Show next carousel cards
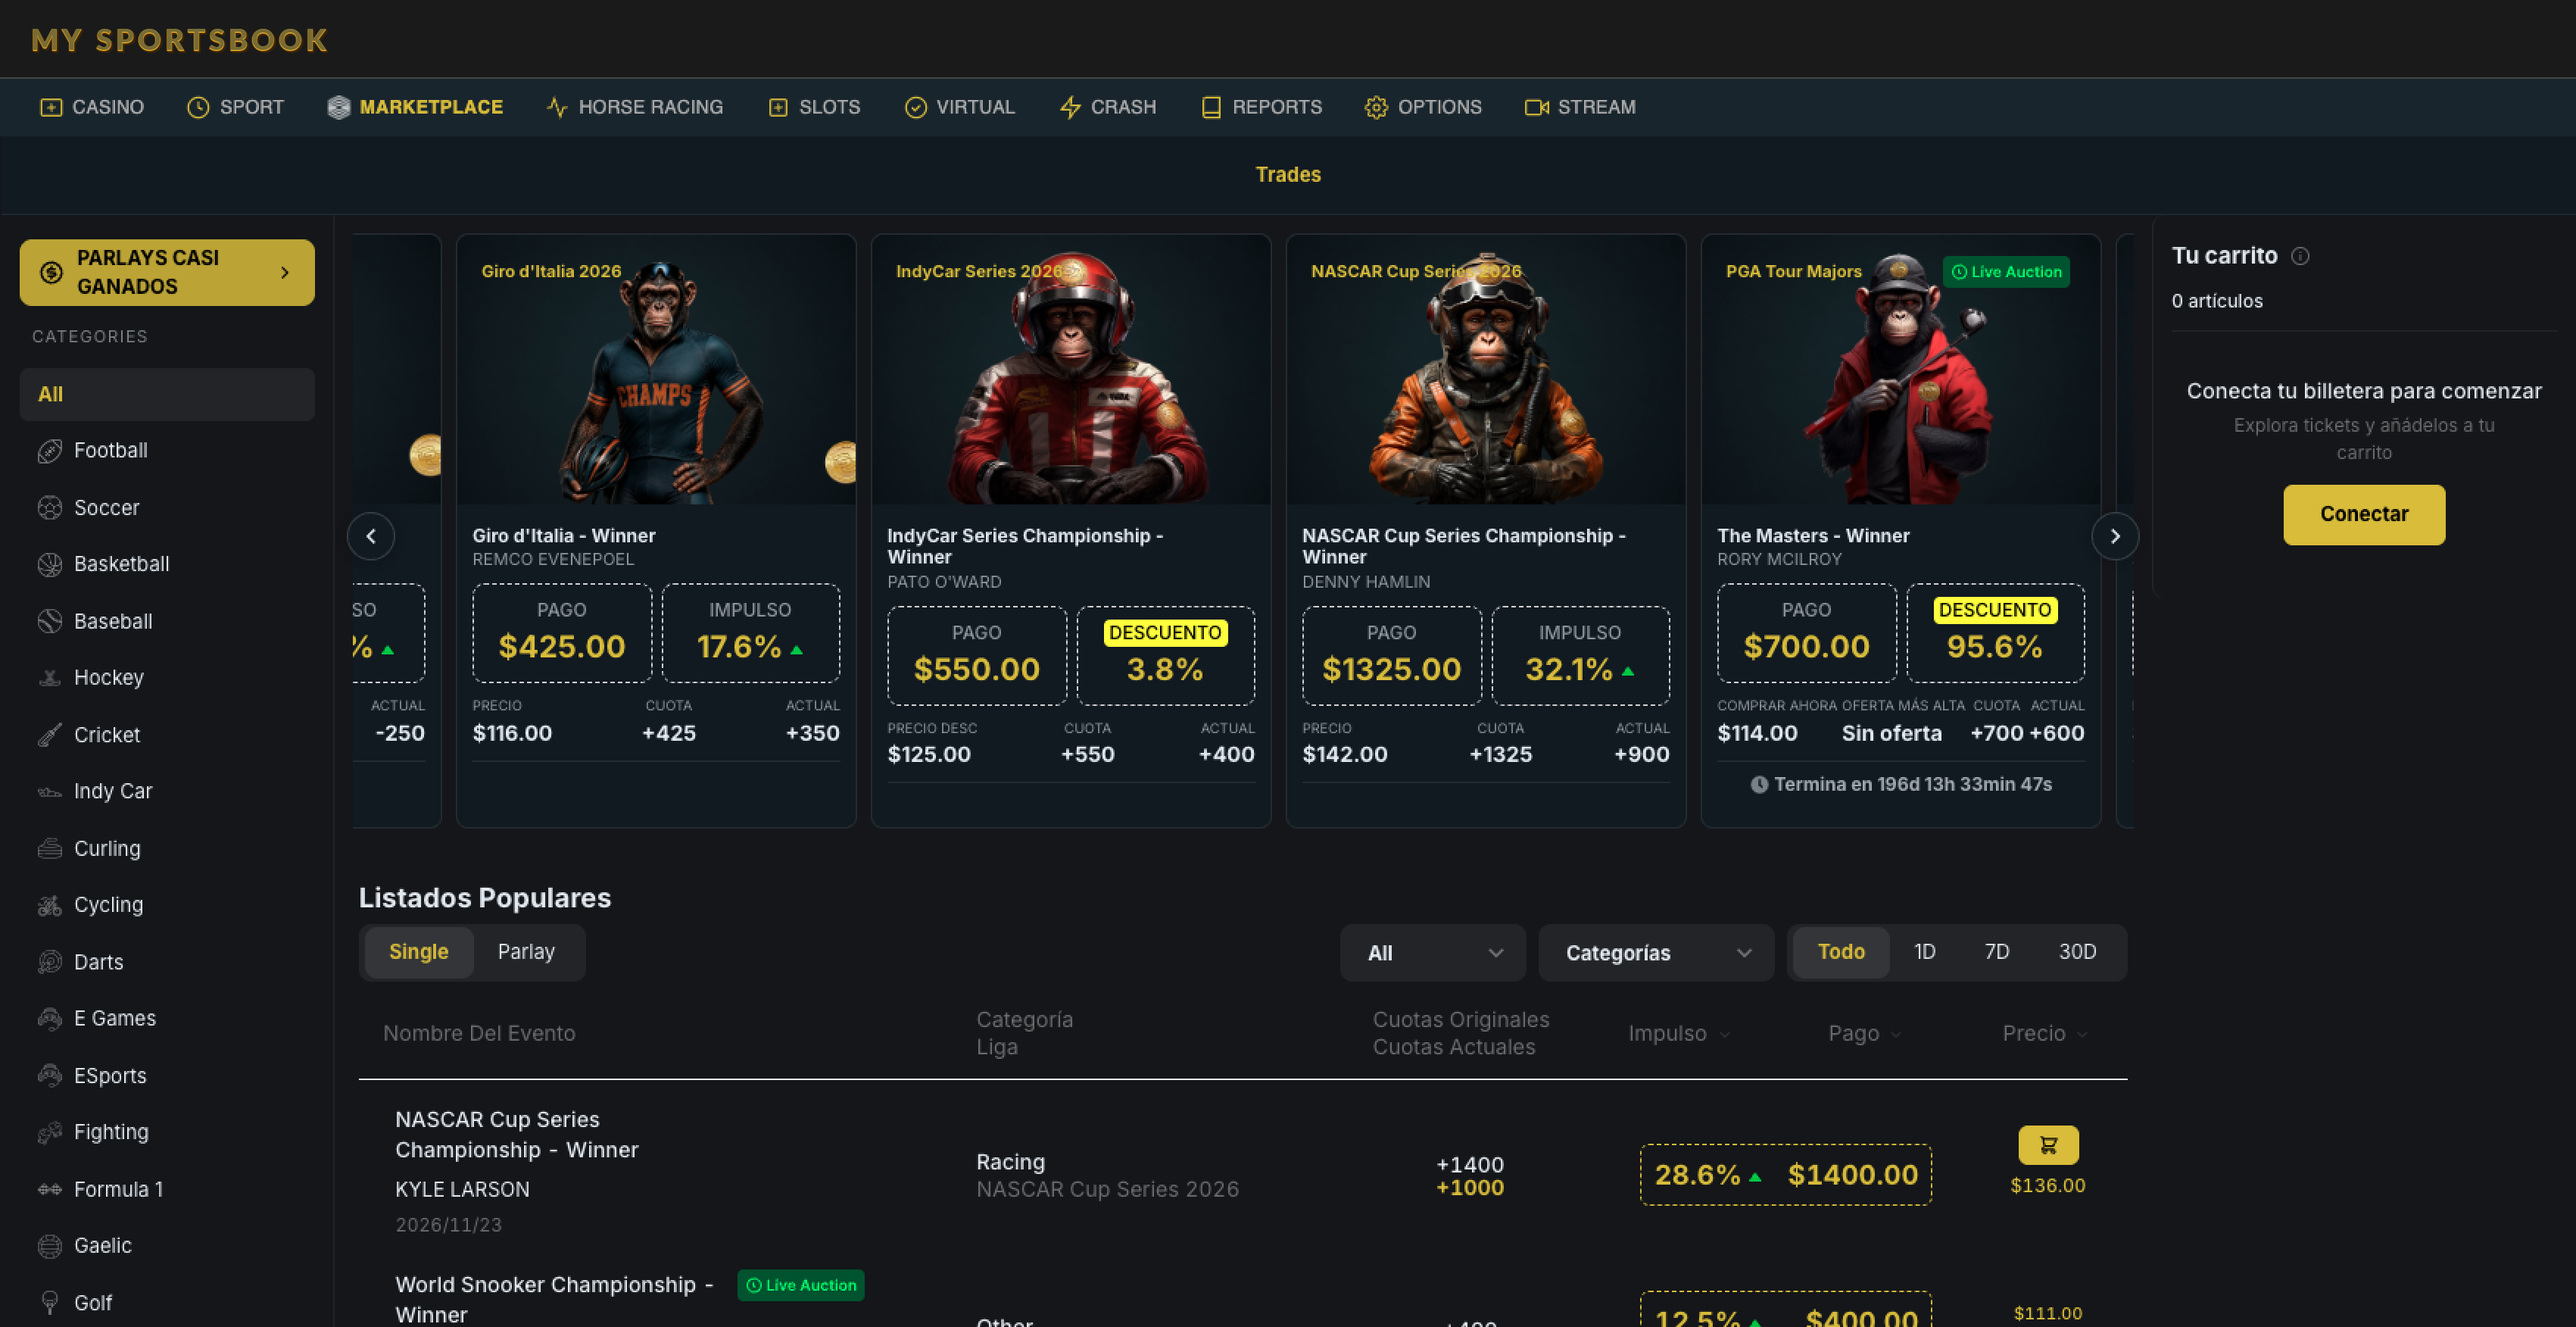This screenshot has width=2576, height=1327. tap(2115, 536)
